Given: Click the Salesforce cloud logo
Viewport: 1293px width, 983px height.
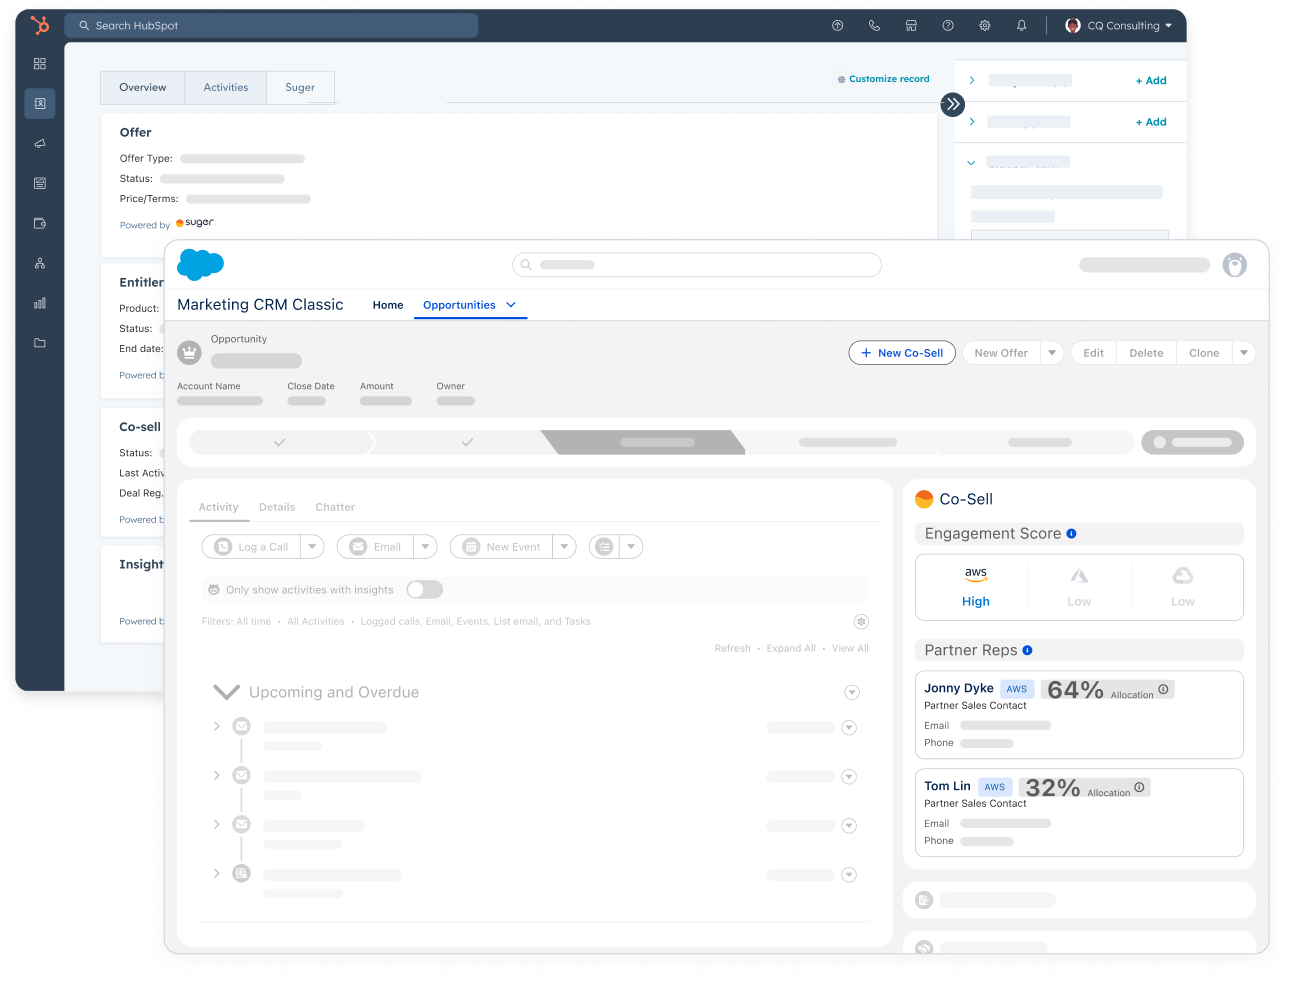Looking at the screenshot, I should click(200, 264).
